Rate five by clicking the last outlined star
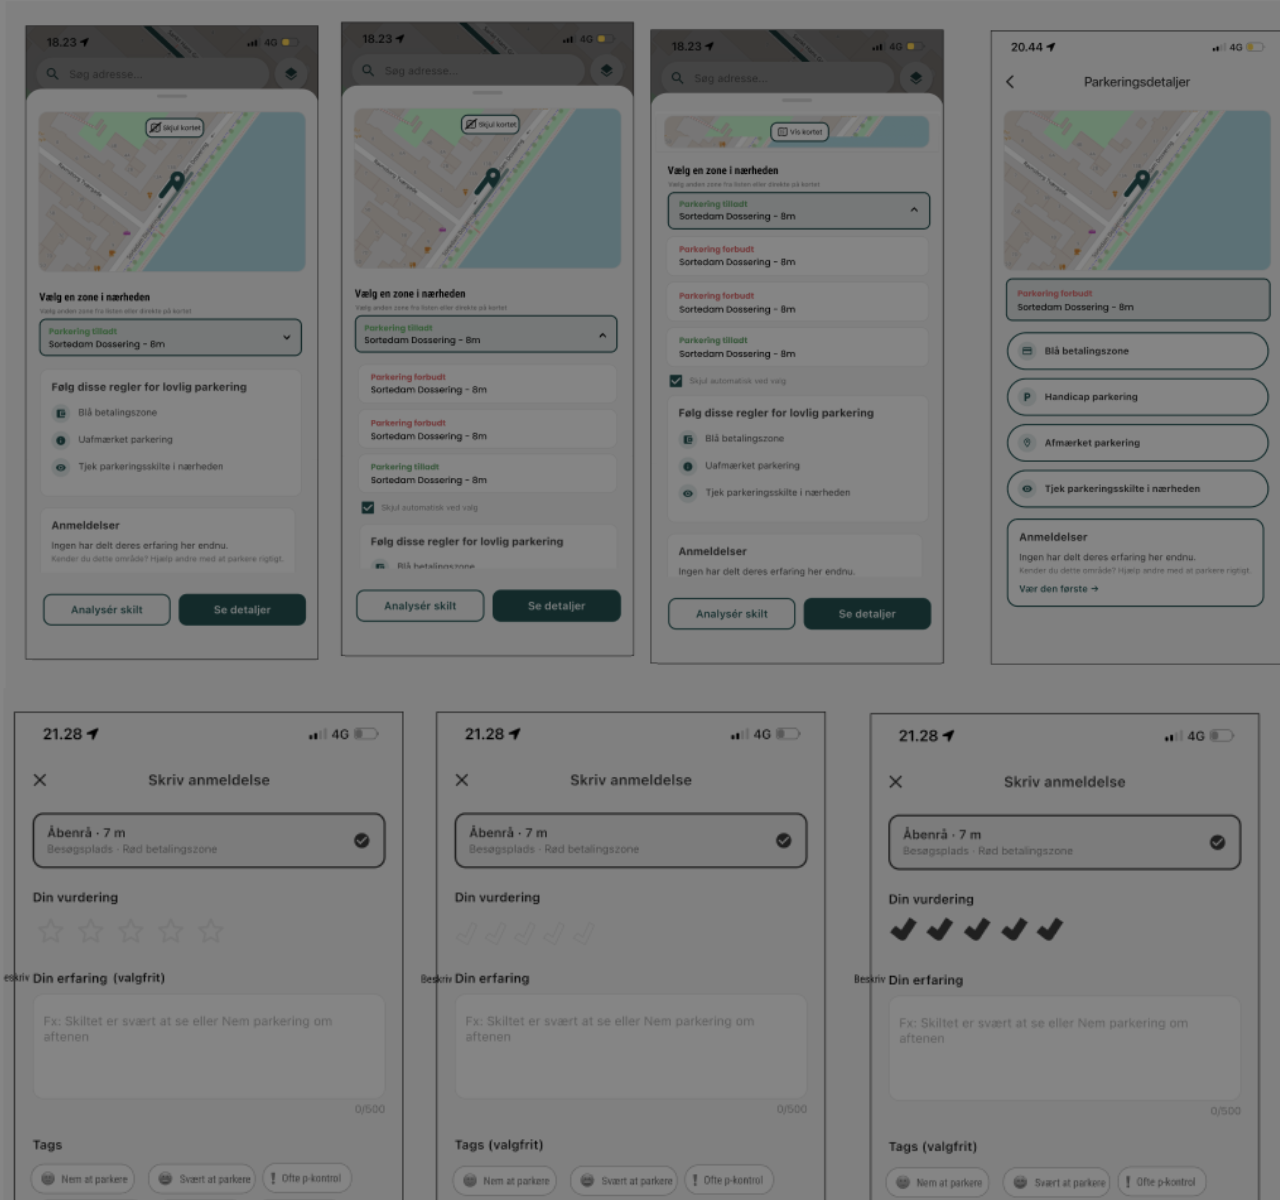The width and height of the screenshot is (1280, 1200). [211, 931]
